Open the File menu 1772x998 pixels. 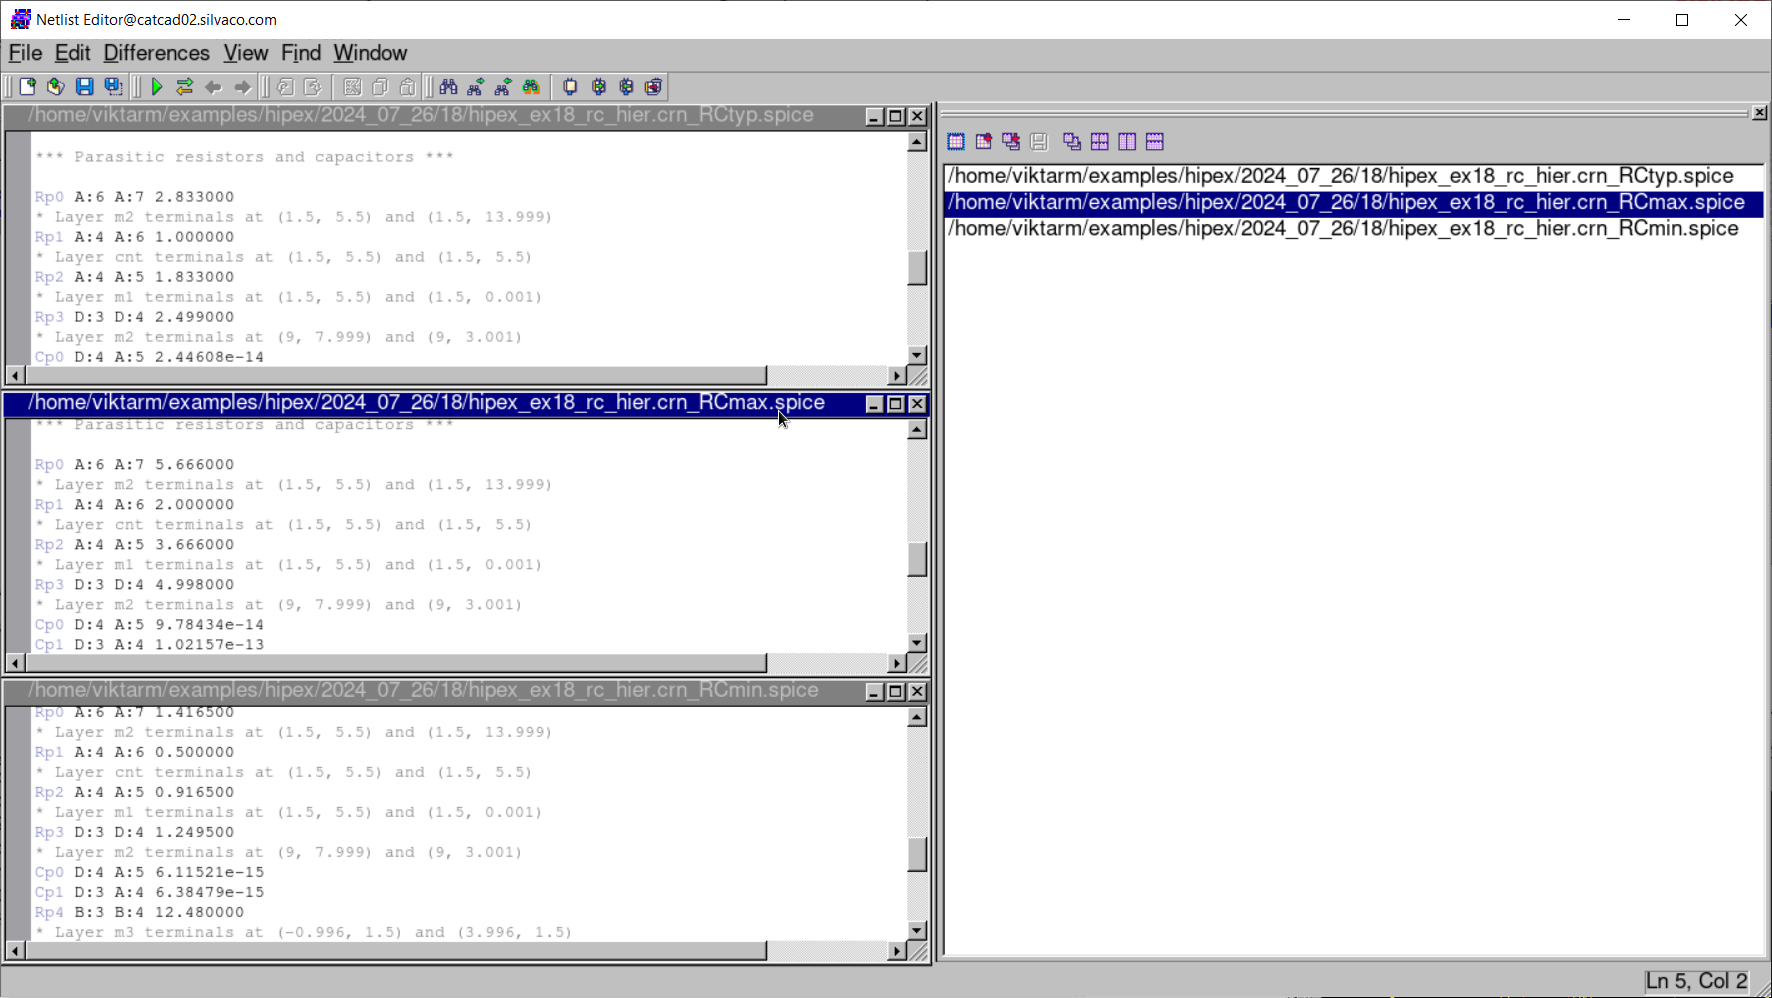point(25,53)
